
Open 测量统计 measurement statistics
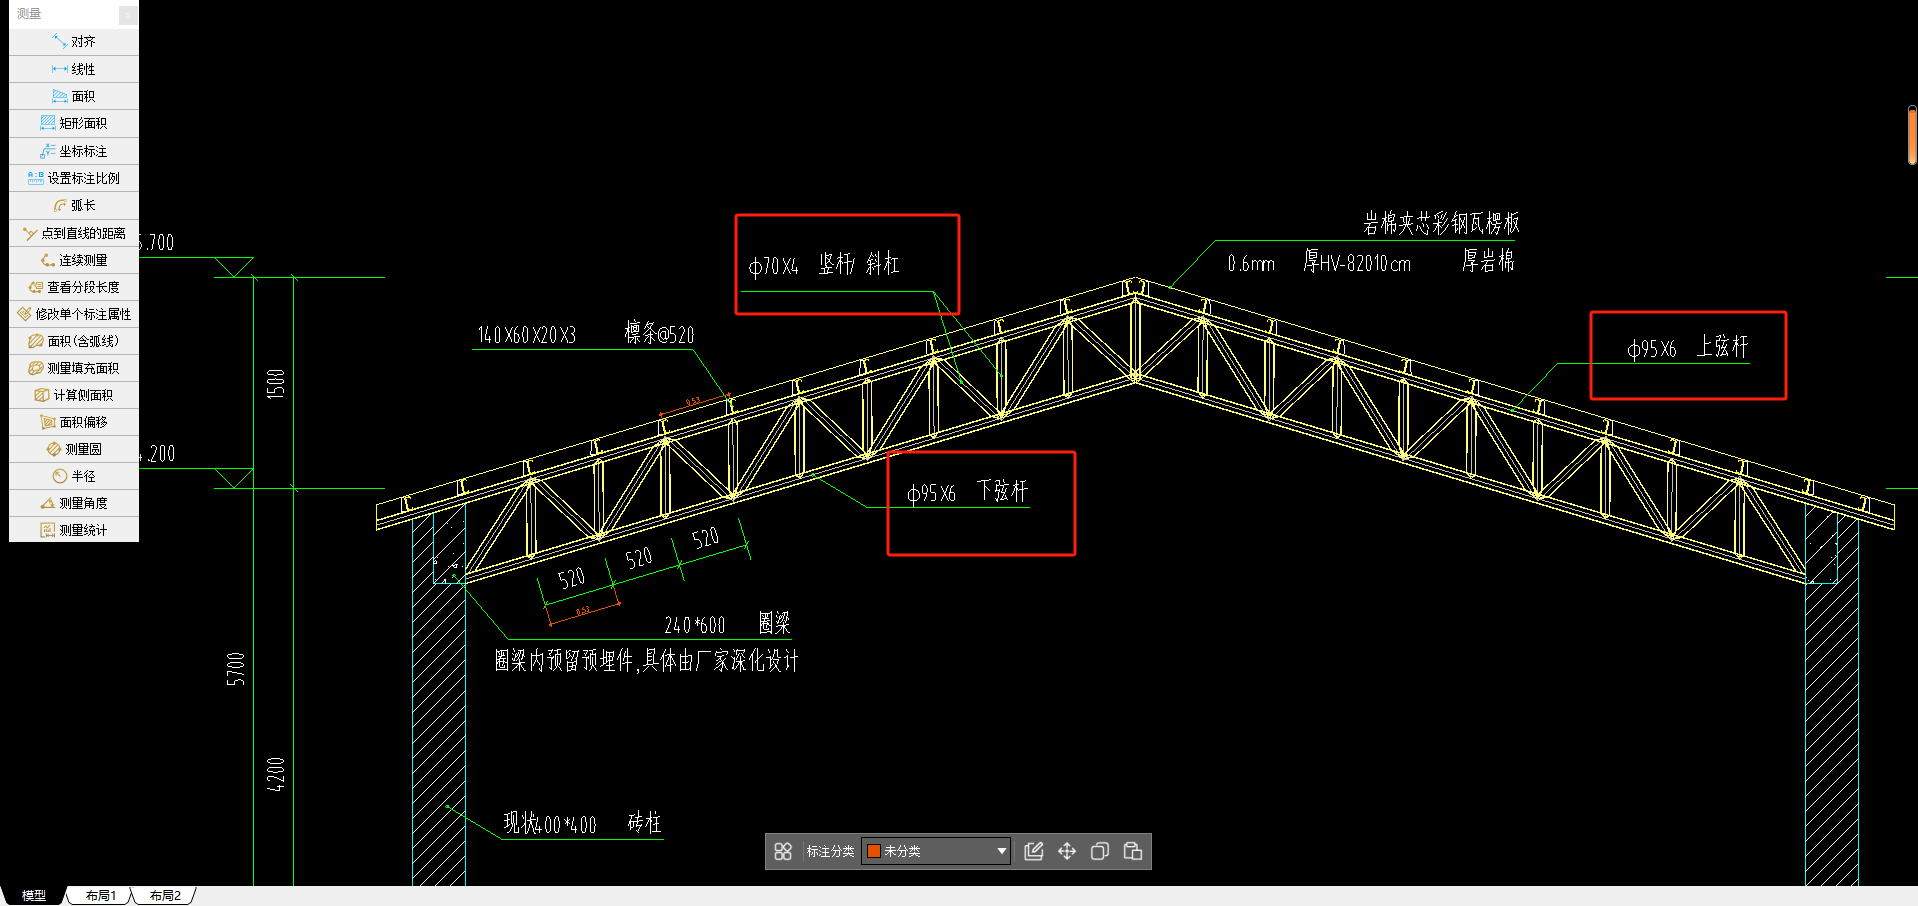point(74,530)
